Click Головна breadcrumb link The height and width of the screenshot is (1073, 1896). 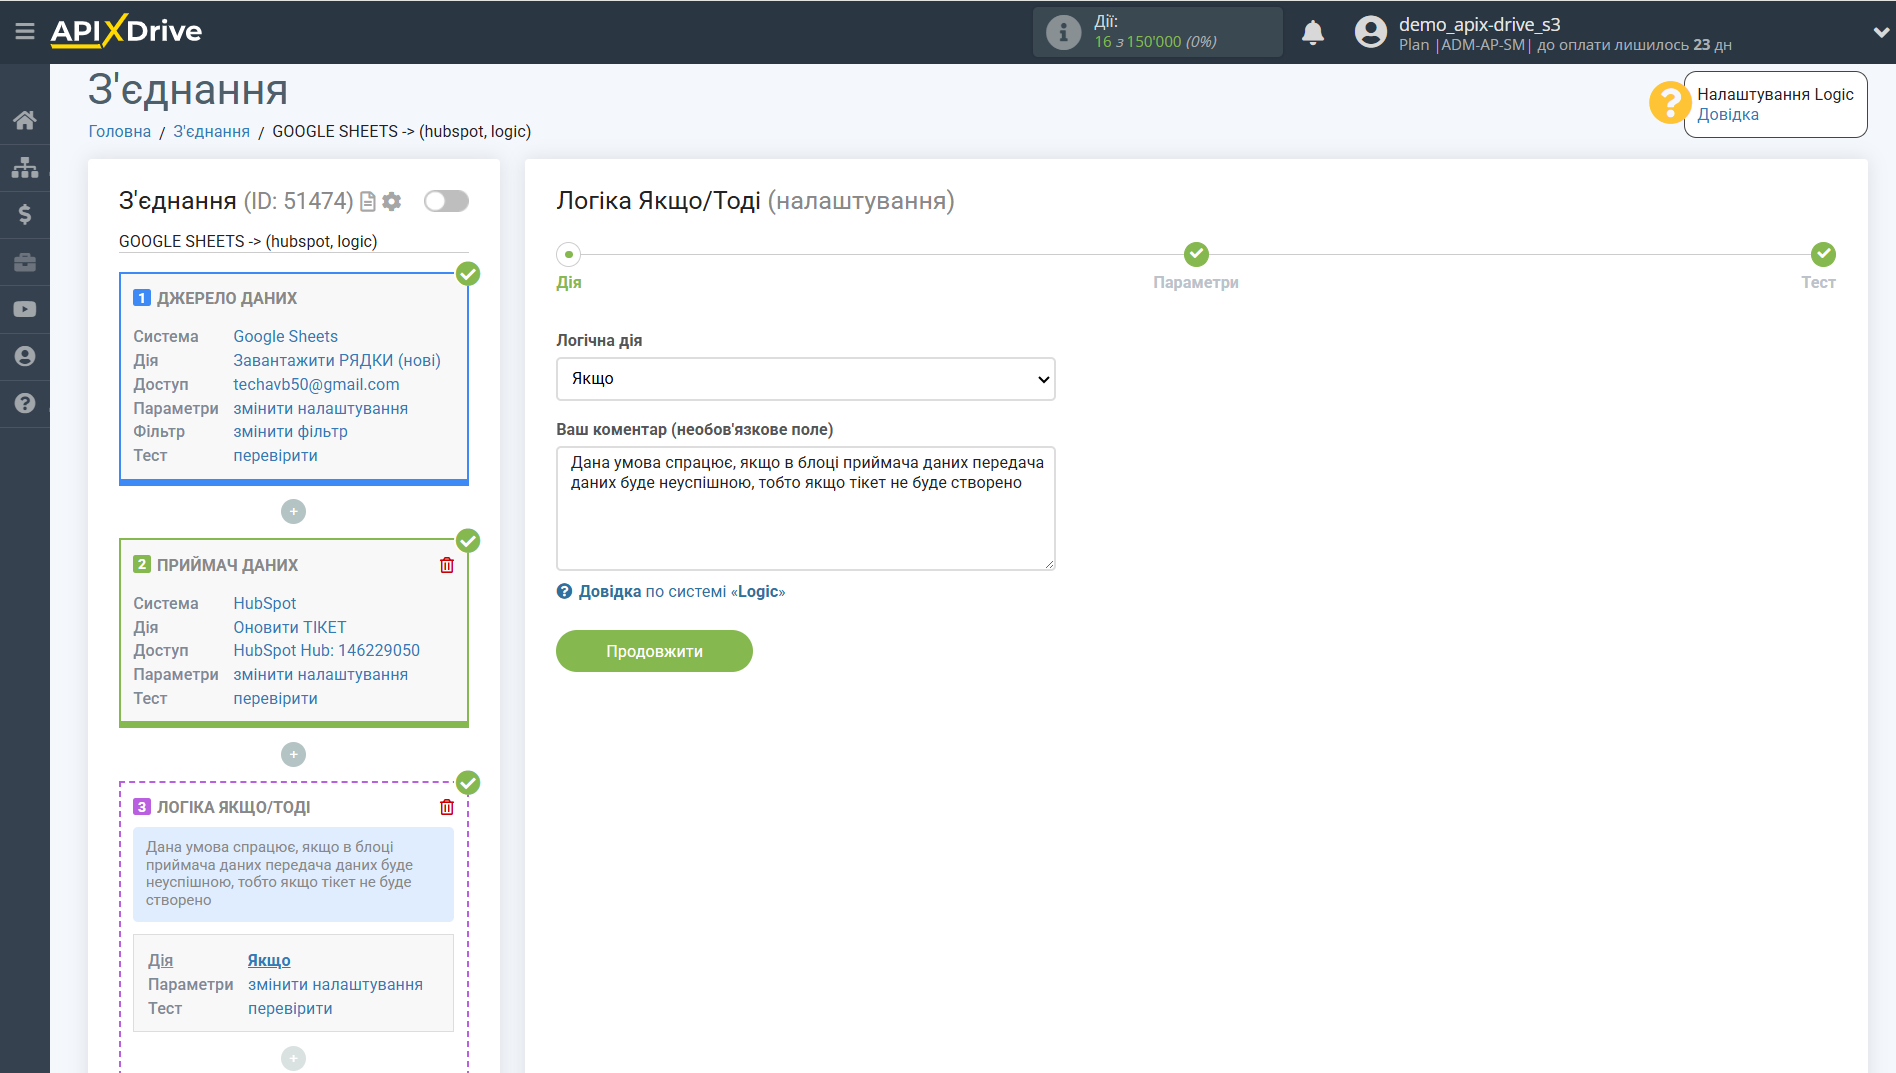(120, 131)
